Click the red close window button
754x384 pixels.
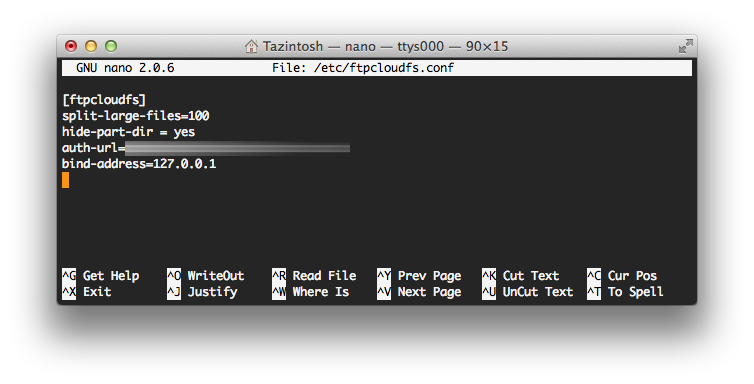71,46
